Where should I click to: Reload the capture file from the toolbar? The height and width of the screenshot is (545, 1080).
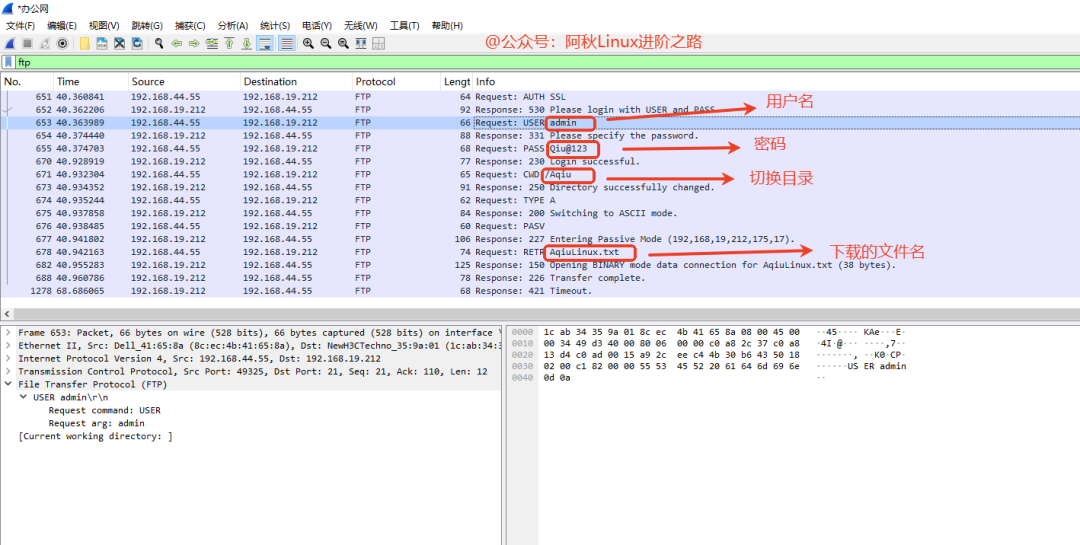136,43
